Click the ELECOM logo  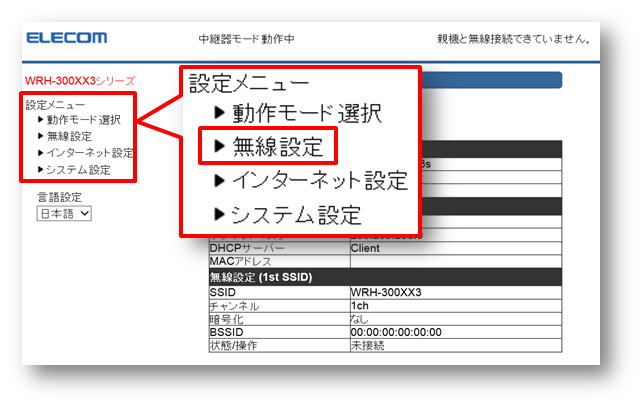coord(67,38)
